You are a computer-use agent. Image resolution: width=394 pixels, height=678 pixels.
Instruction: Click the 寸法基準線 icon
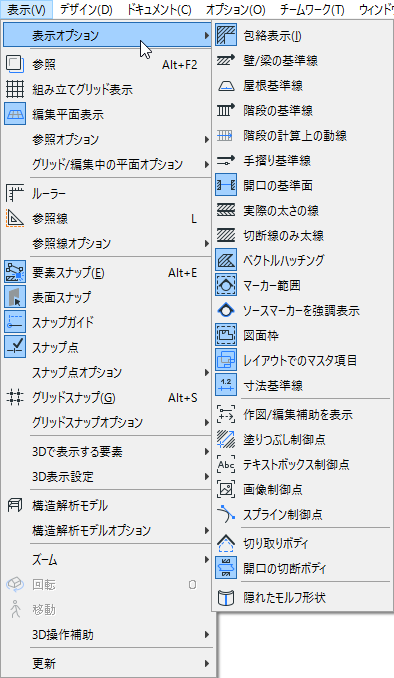226,385
